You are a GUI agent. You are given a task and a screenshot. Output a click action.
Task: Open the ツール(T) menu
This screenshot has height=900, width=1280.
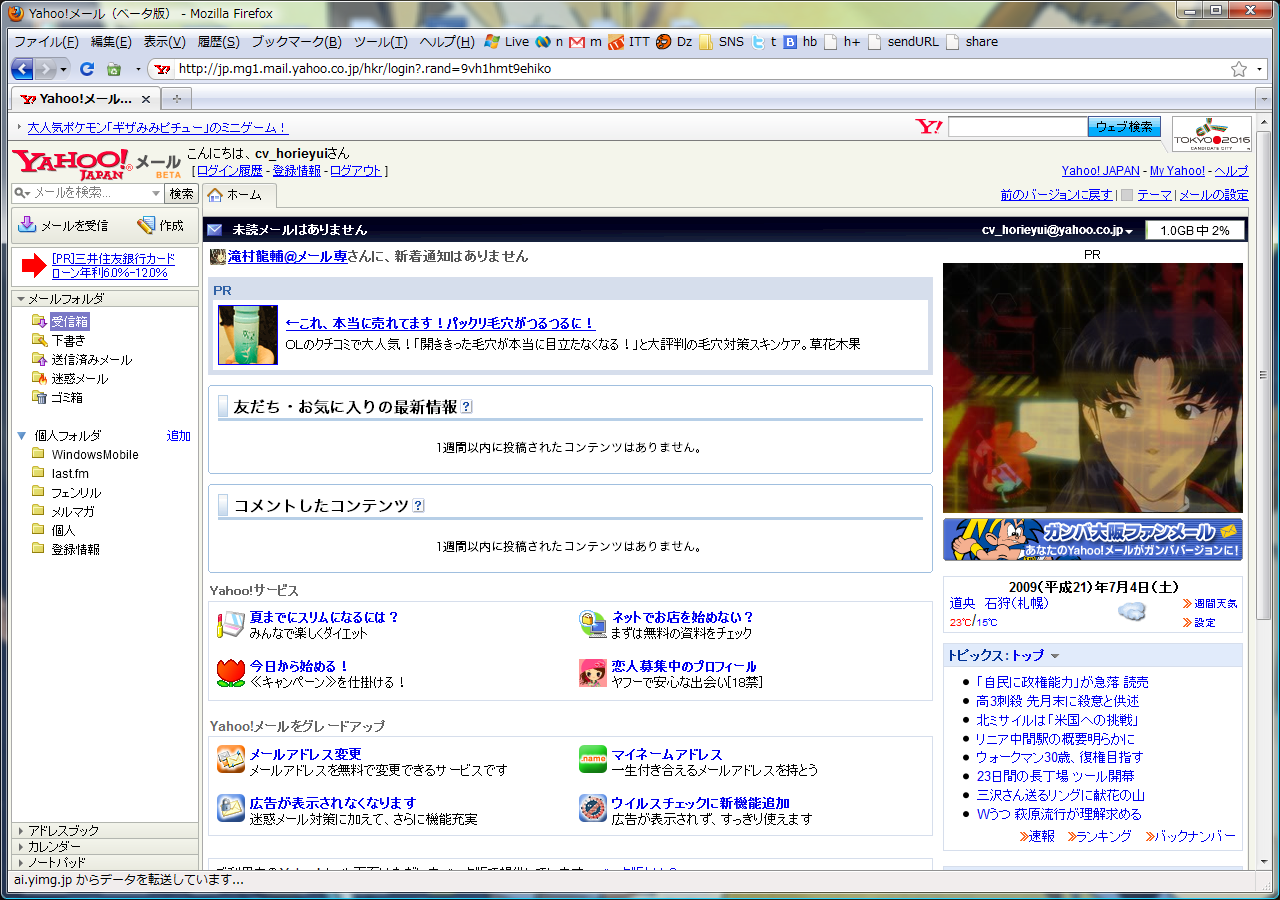point(381,42)
